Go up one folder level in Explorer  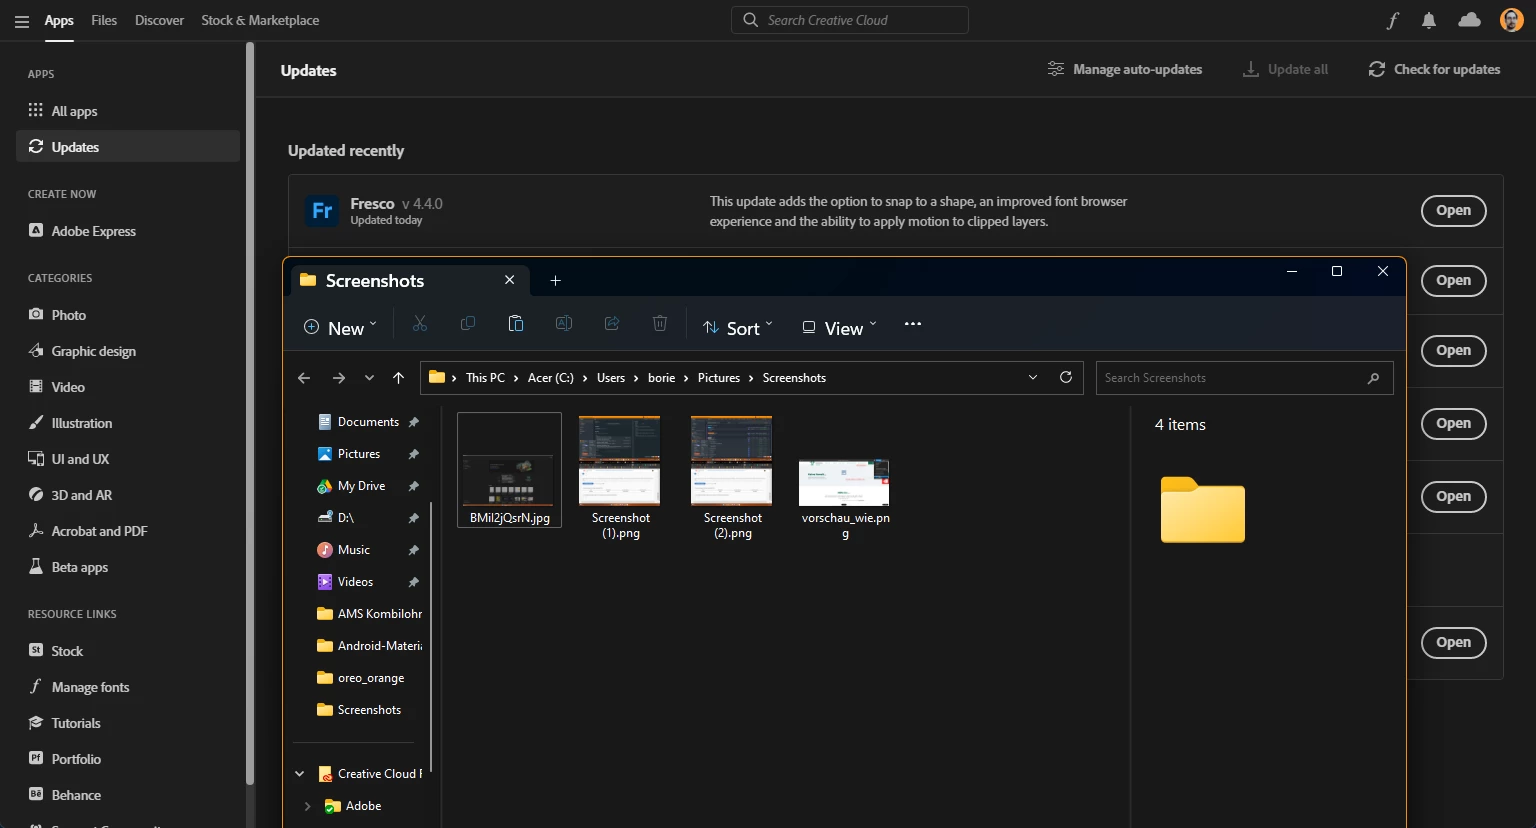pyautogui.click(x=399, y=378)
